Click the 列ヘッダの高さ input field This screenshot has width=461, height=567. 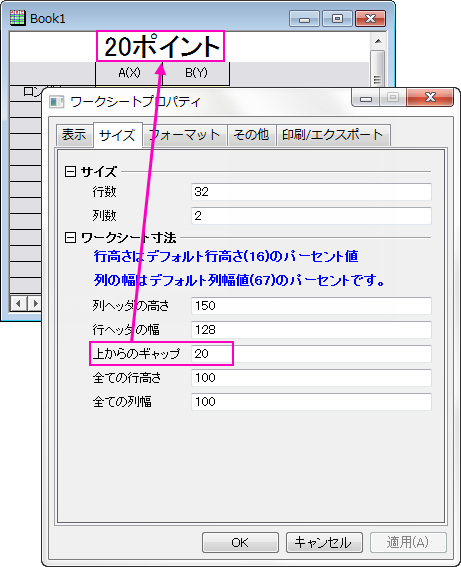311,306
